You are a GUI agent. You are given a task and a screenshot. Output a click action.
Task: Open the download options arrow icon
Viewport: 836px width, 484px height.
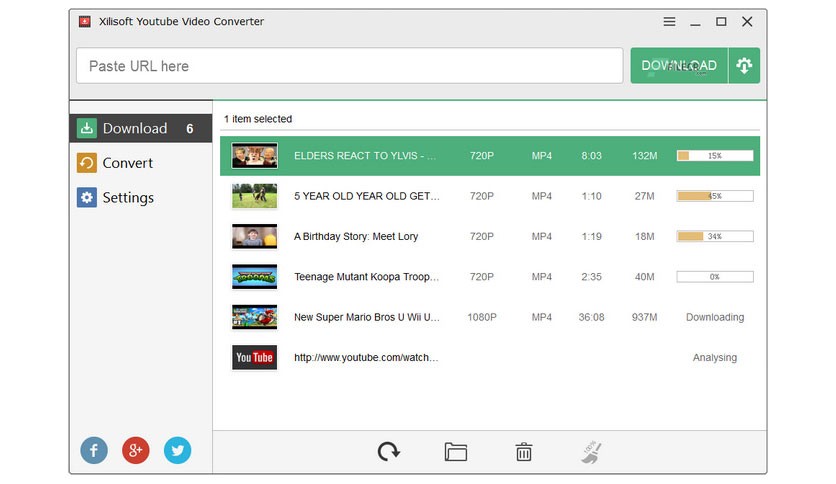[x=744, y=66]
